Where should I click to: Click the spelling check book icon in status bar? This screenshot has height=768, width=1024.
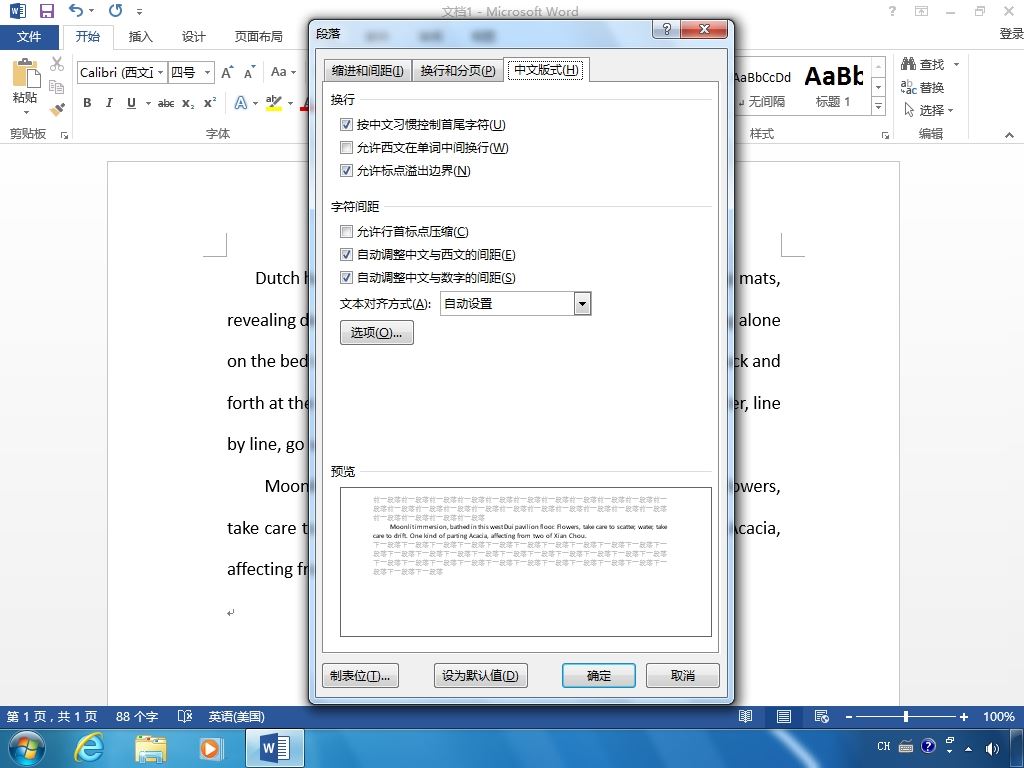(185, 716)
